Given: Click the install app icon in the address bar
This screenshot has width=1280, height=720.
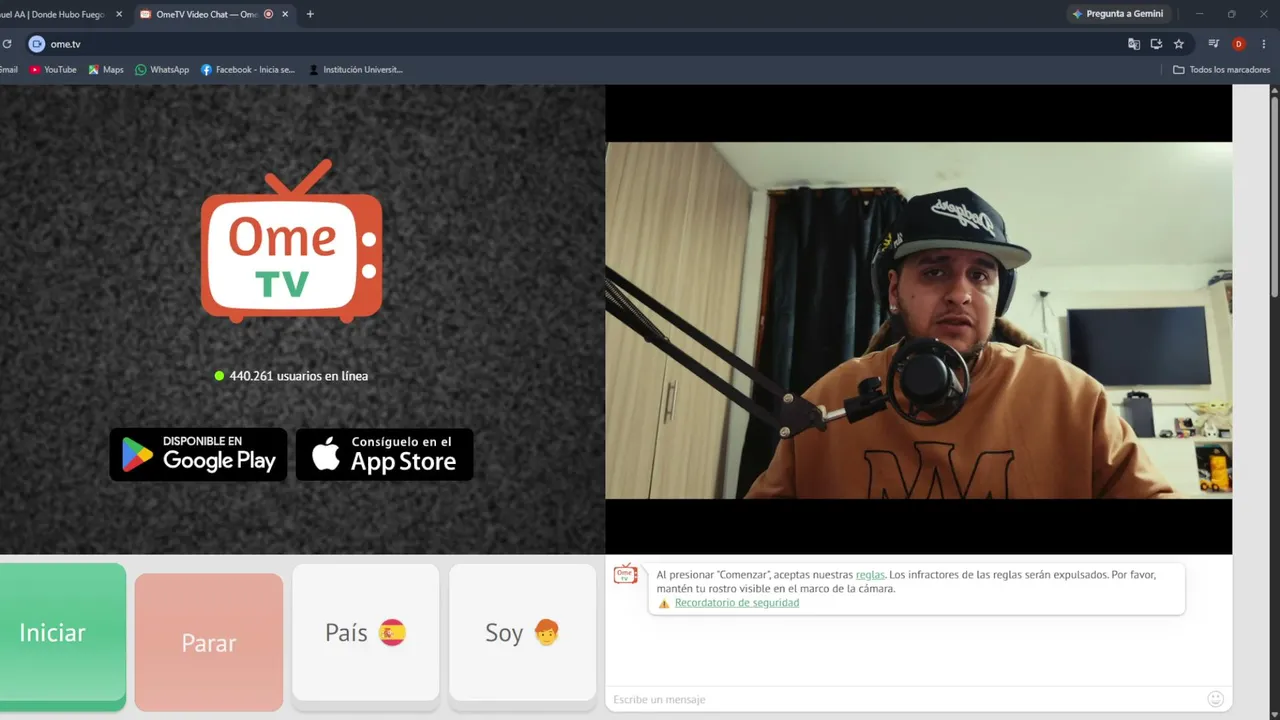Looking at the screenshot, I should (x=1156, y=44).
